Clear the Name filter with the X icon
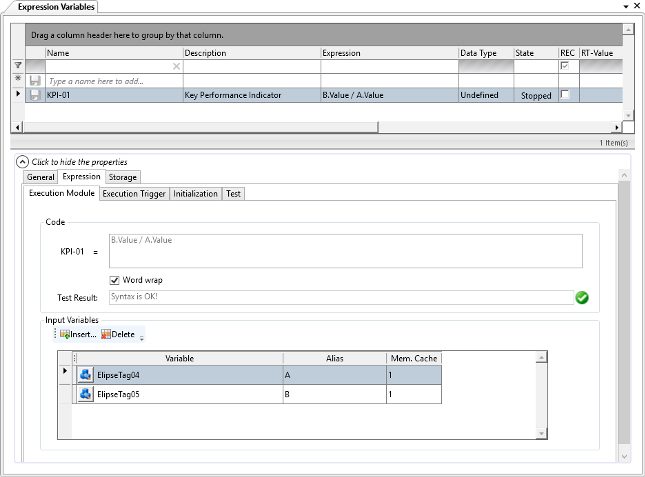Viewport: 645px width, 477px height. [176, 66]
